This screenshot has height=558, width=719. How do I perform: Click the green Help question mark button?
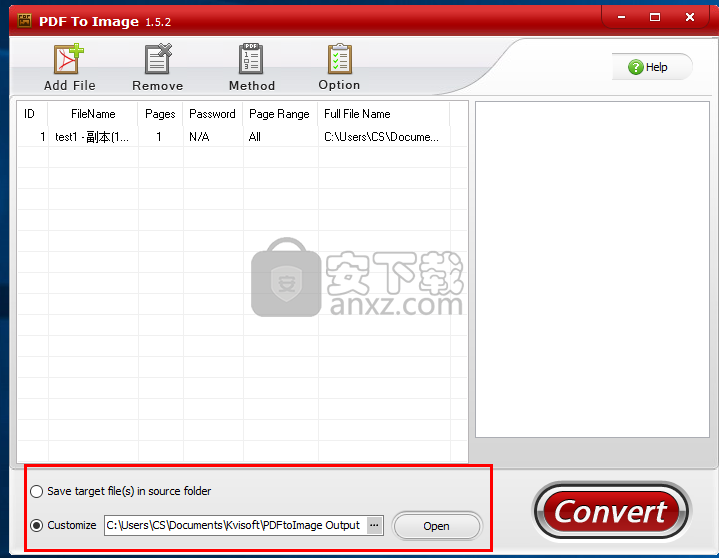click(652, 67)
